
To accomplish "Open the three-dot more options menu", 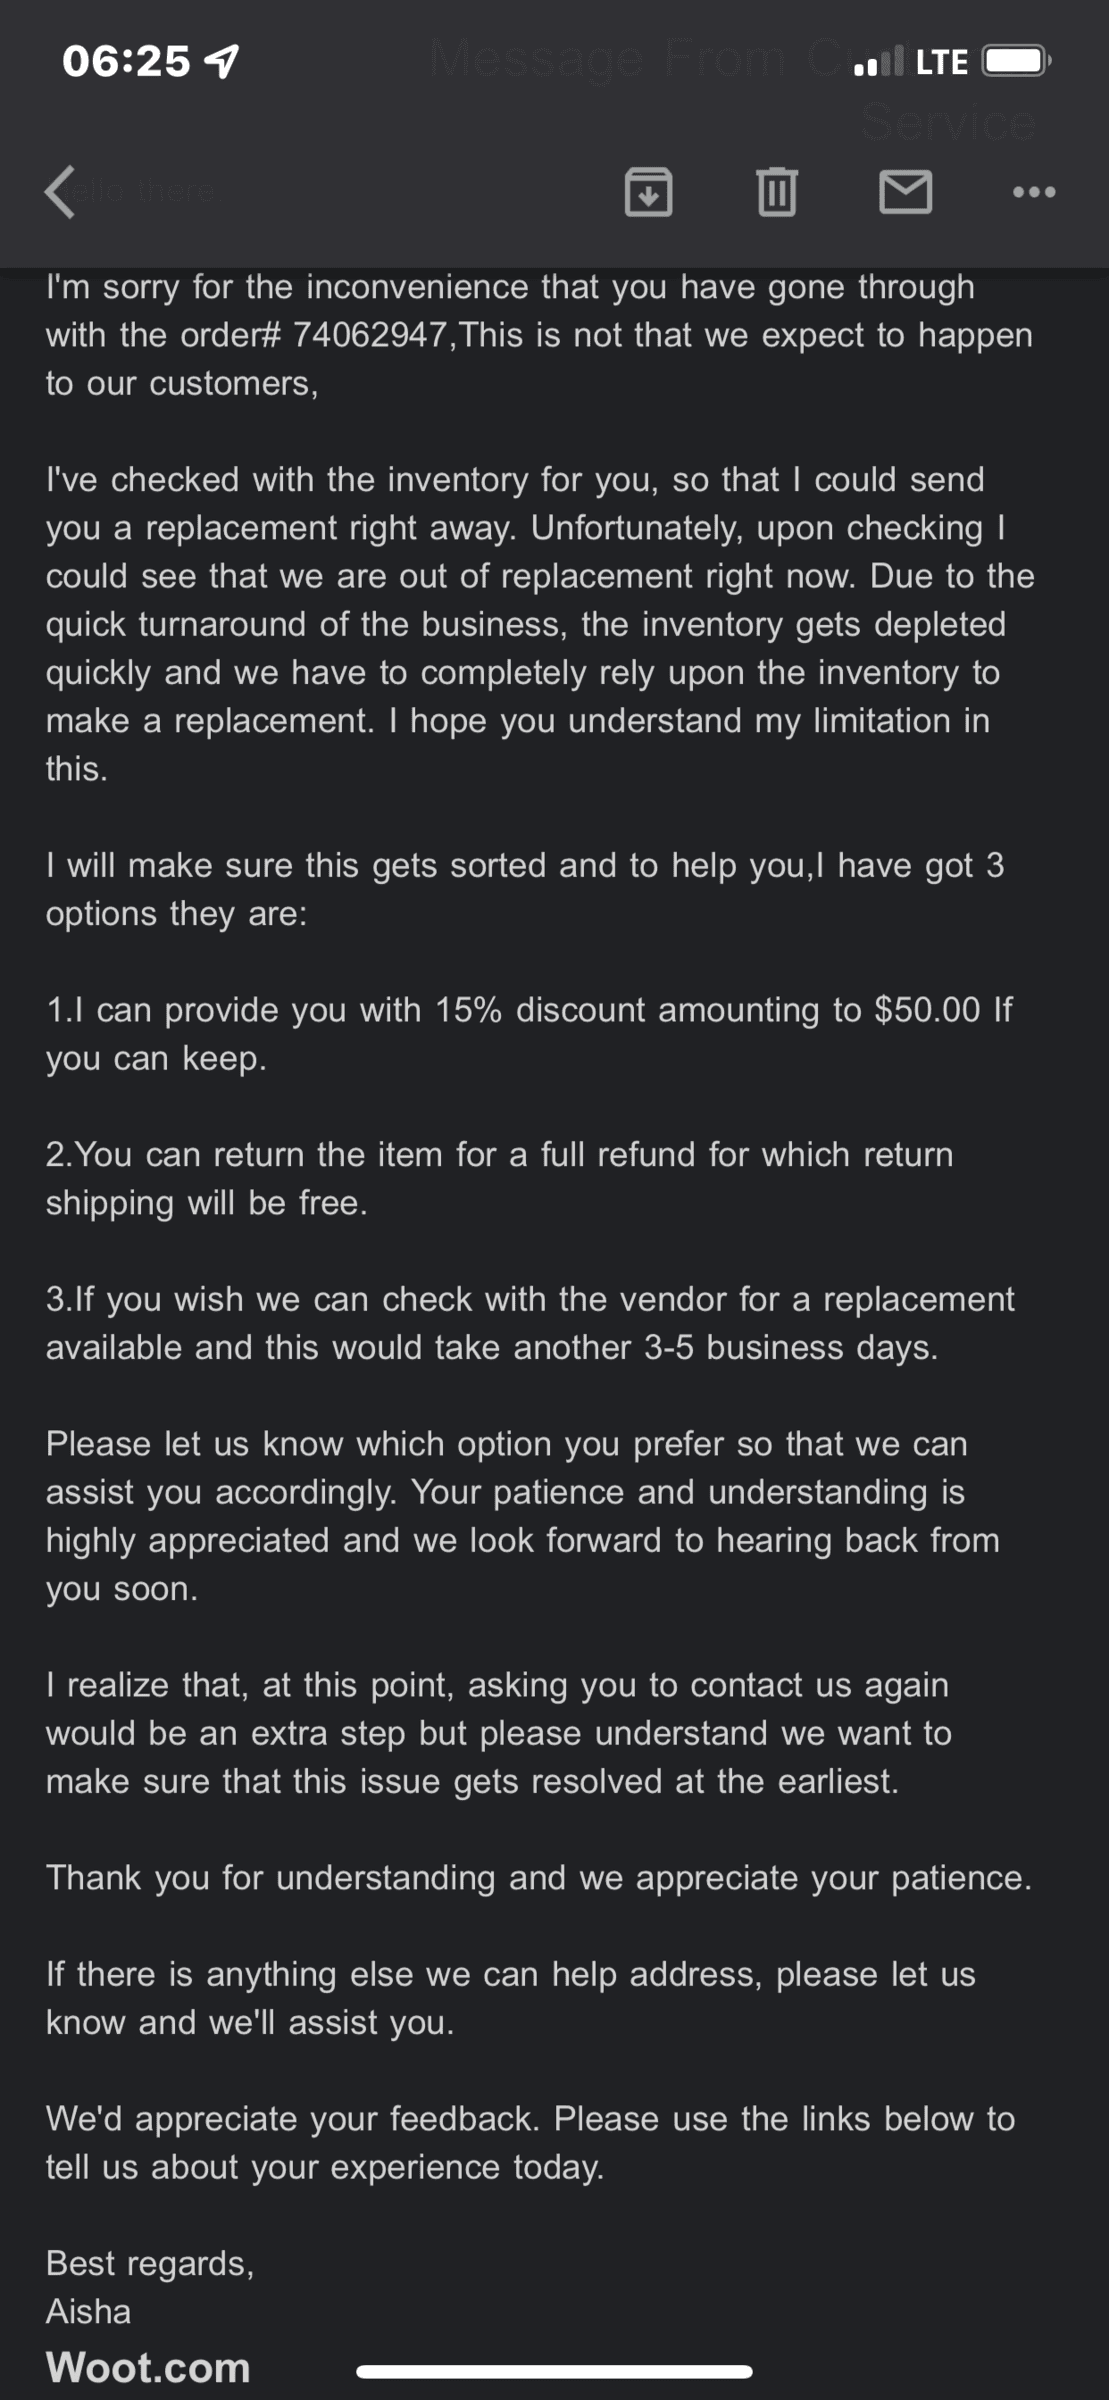I will pyautogui.click(x=1034, y=191).
